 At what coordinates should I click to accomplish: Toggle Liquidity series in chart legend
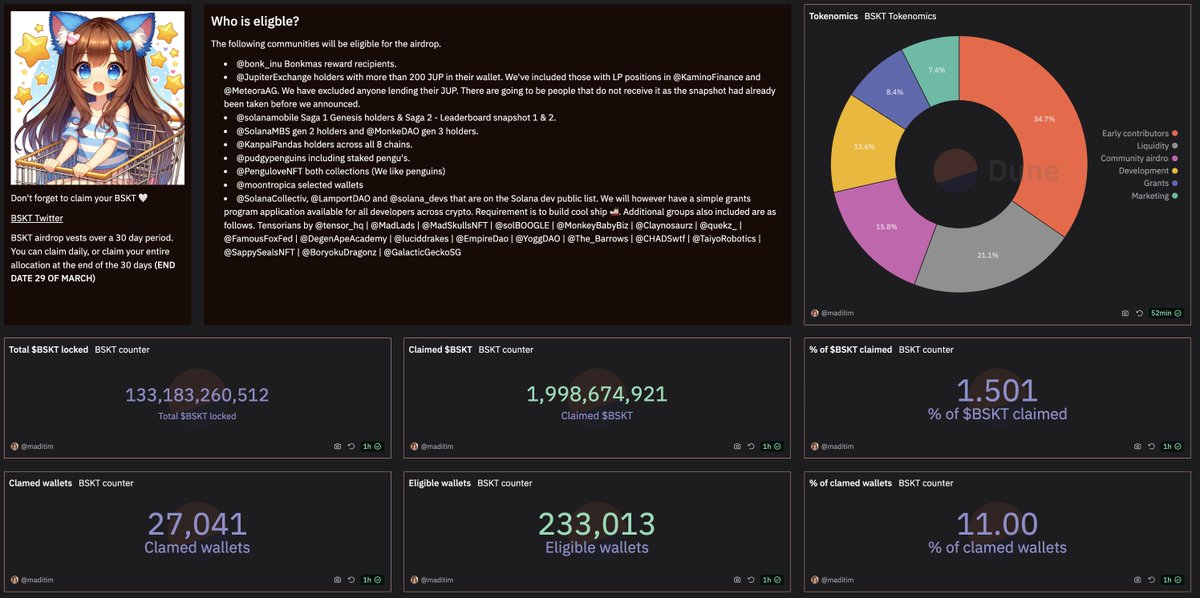click(x=1157, y=146)
